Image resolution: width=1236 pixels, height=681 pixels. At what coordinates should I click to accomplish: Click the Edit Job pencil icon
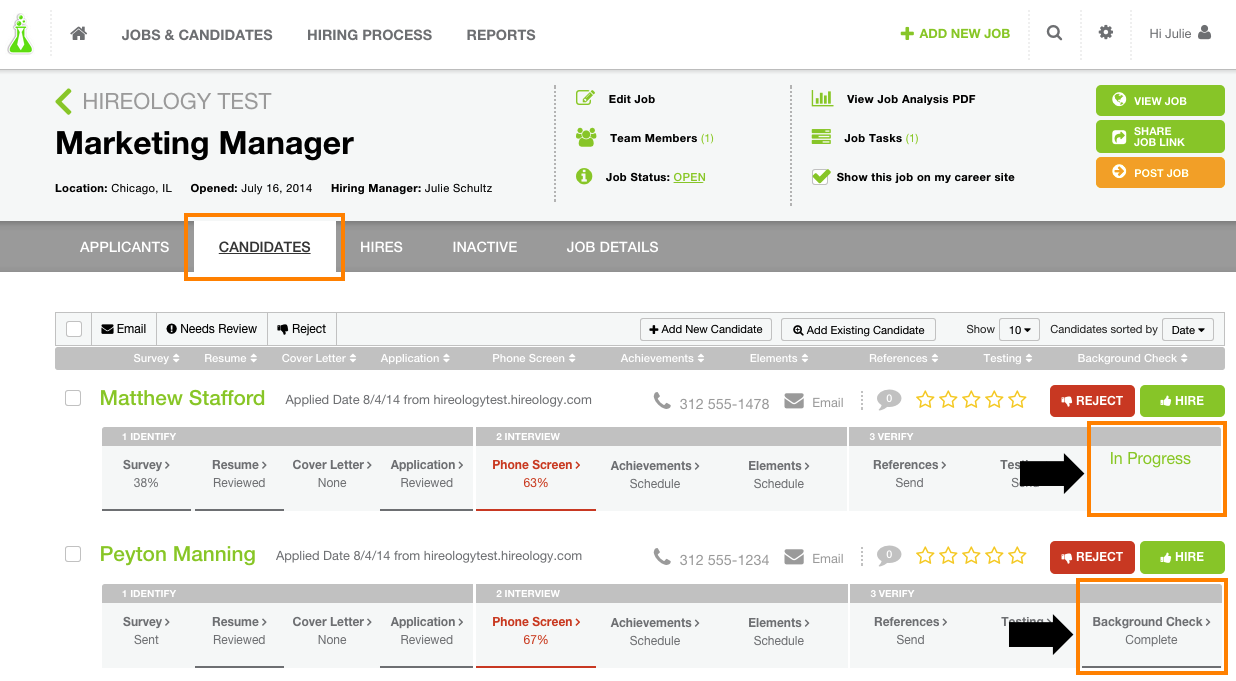pos(585,98)
